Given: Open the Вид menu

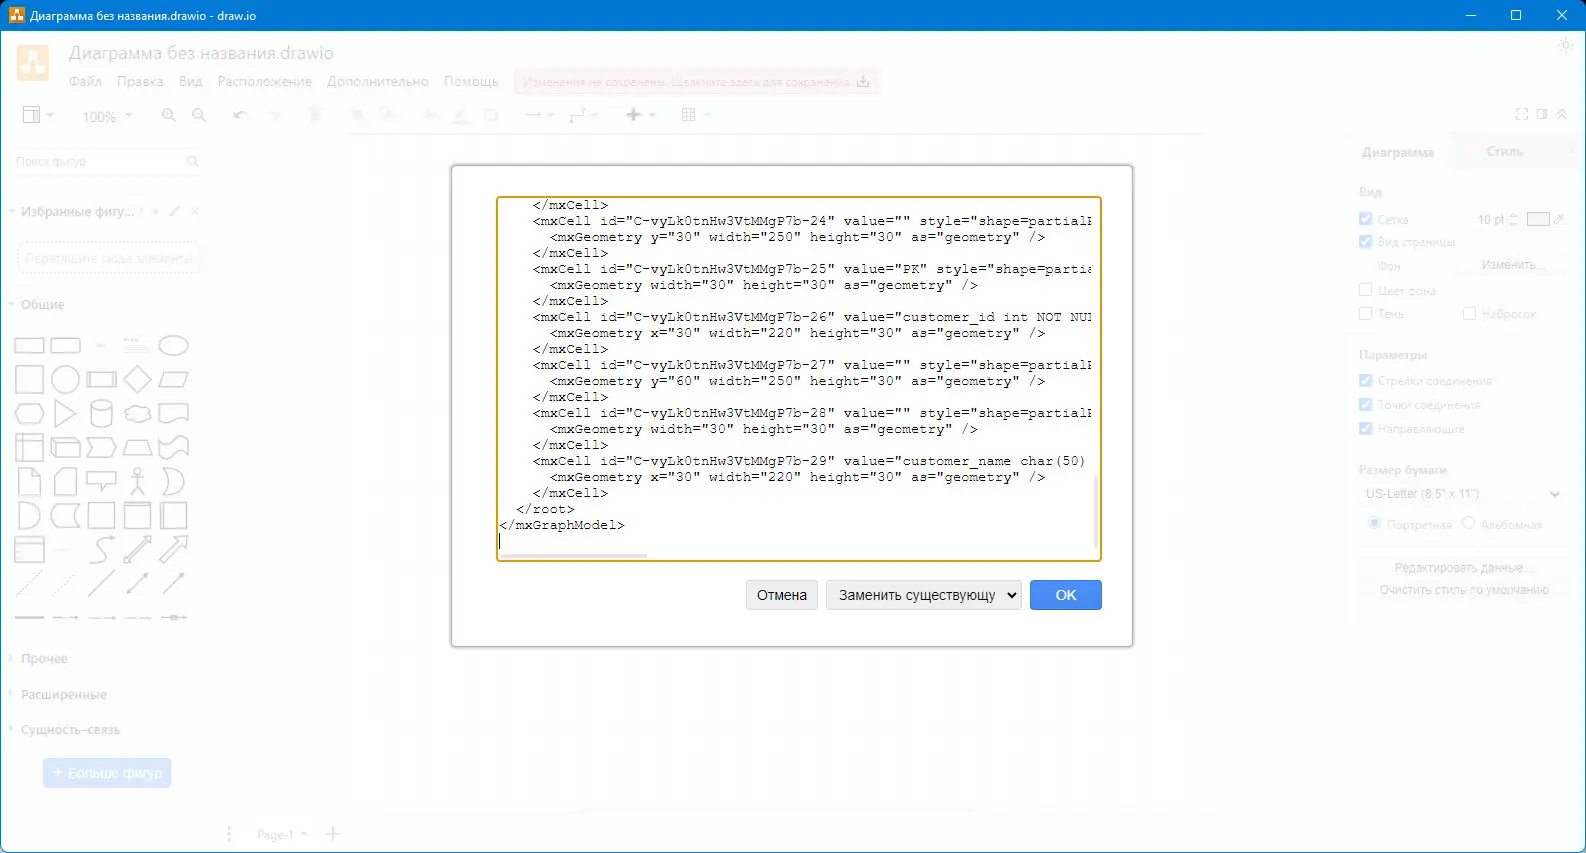Looking at the screenshot, I should [190, 82].
